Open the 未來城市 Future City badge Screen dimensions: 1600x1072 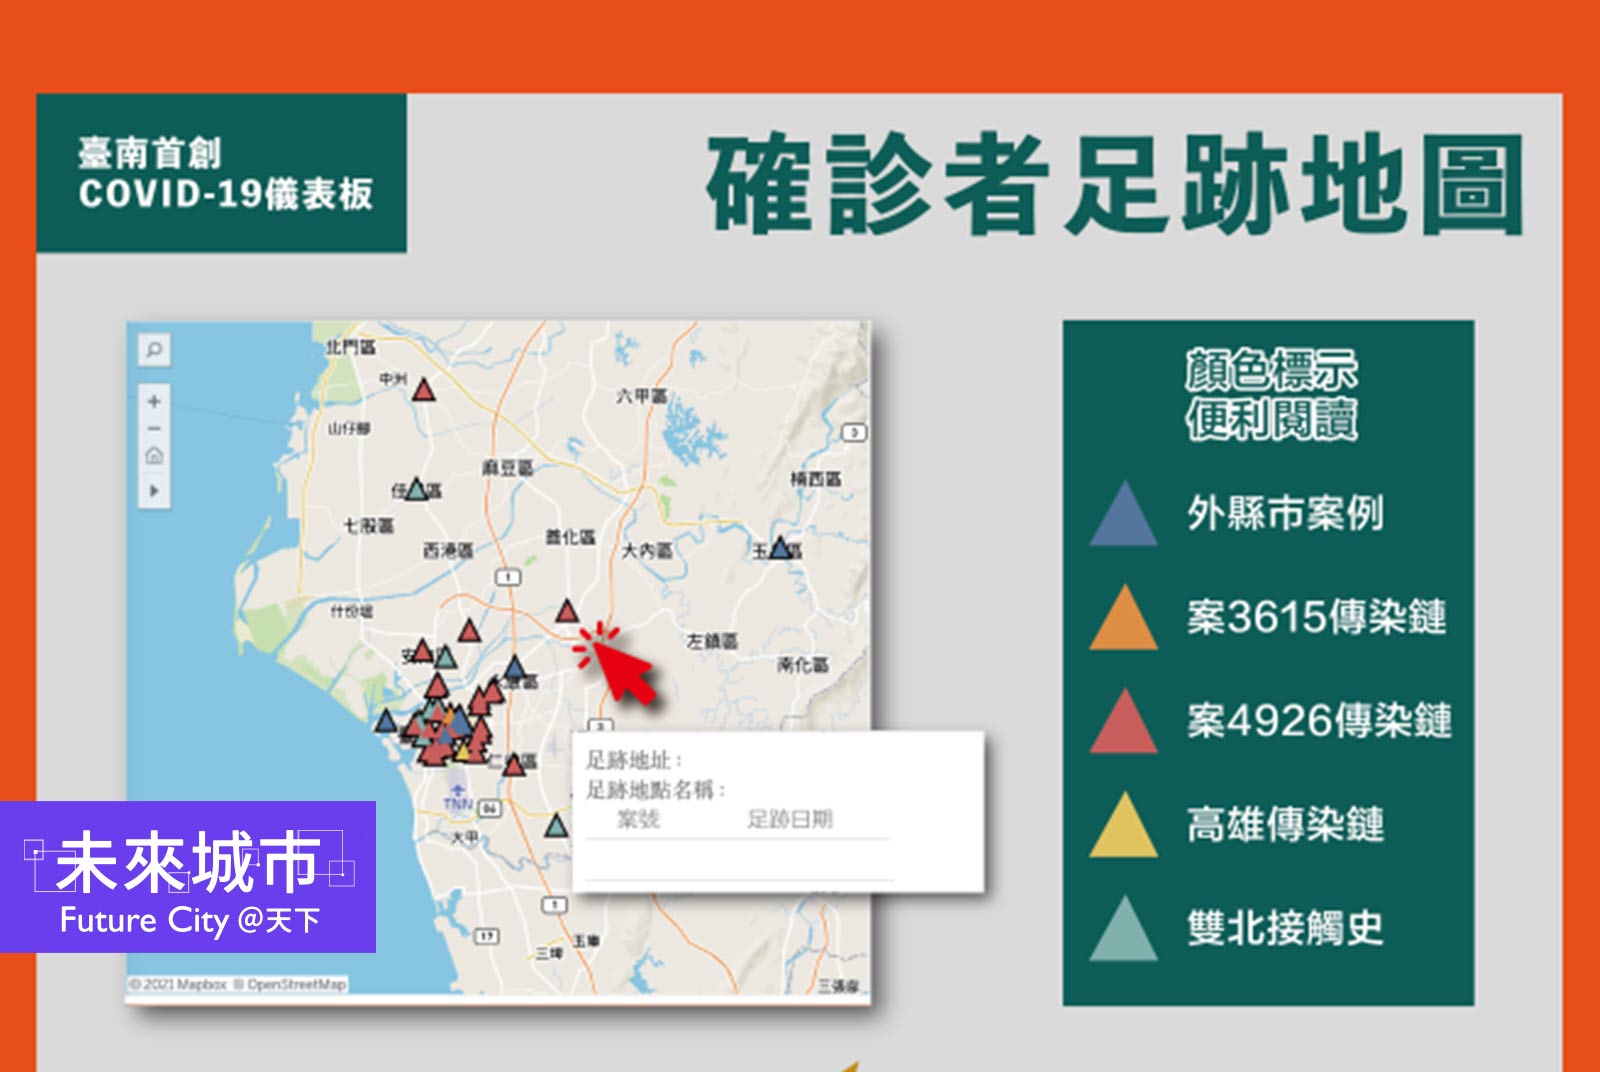(188, 877)
